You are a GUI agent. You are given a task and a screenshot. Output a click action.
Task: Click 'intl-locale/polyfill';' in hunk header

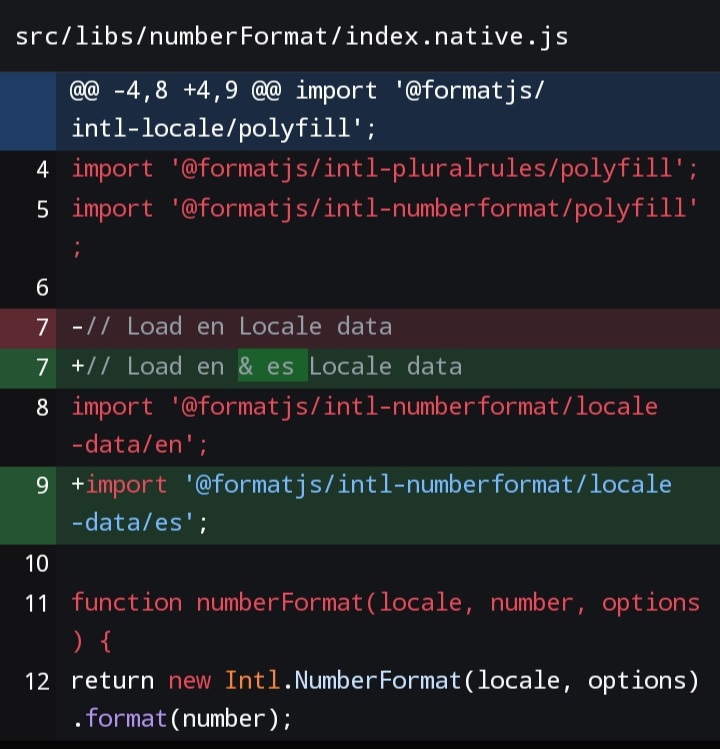[x=224, y=129]
